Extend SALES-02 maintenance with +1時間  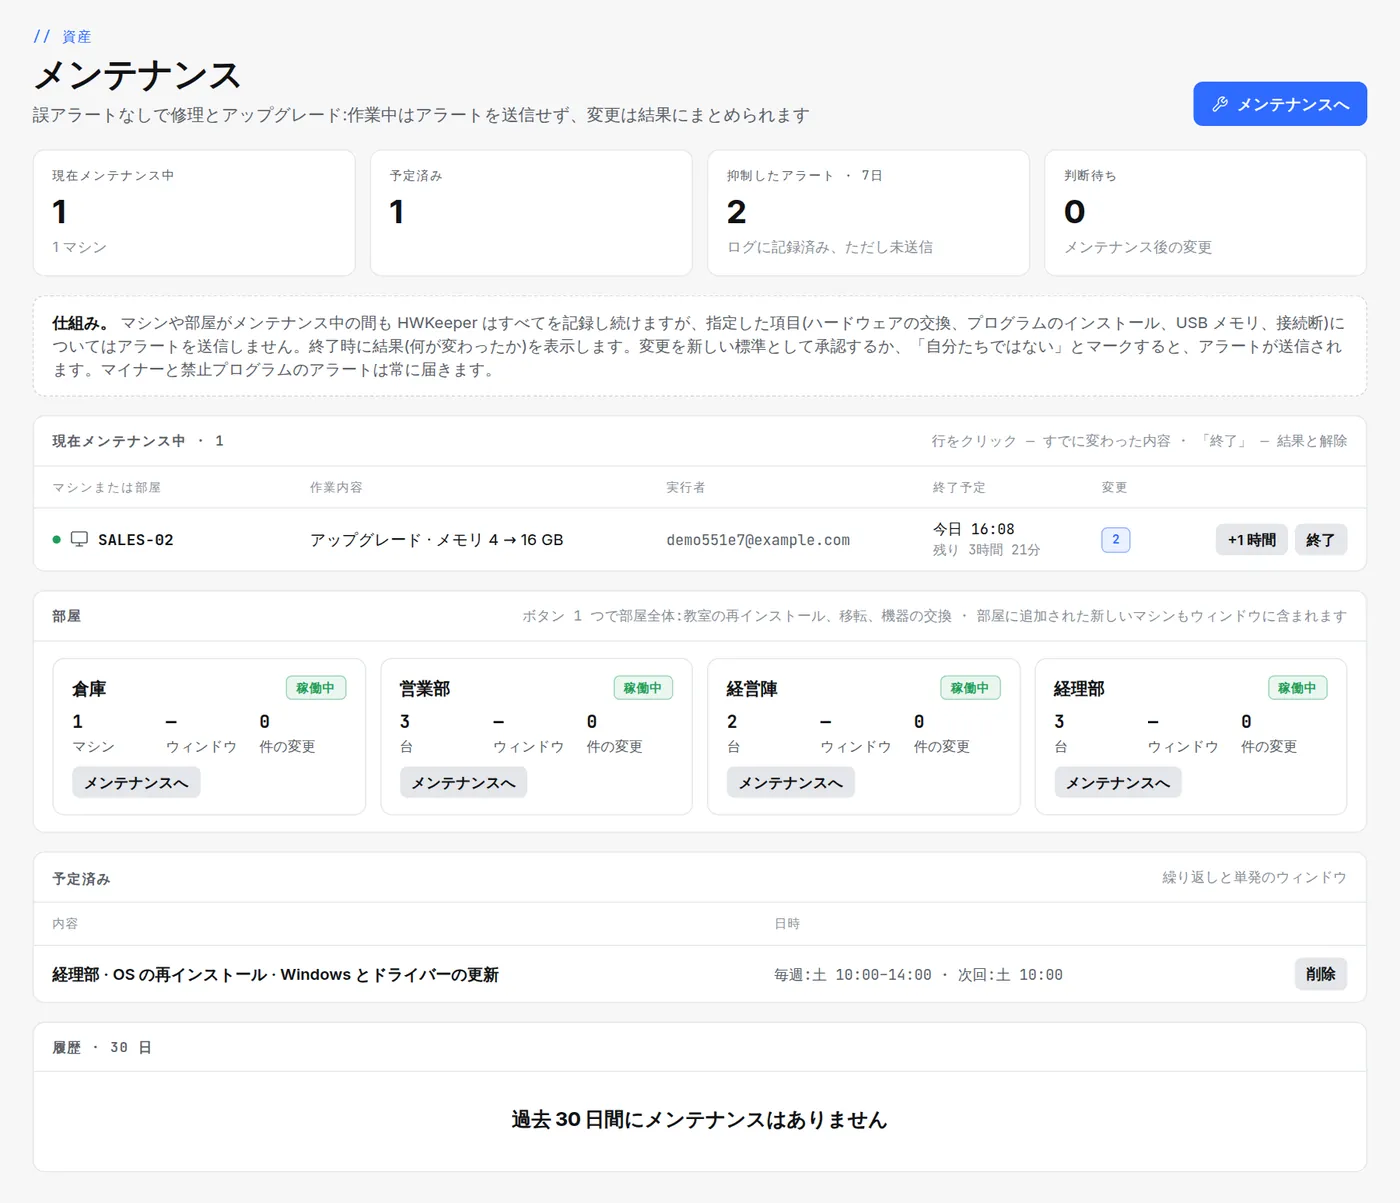coord(1251,540)
